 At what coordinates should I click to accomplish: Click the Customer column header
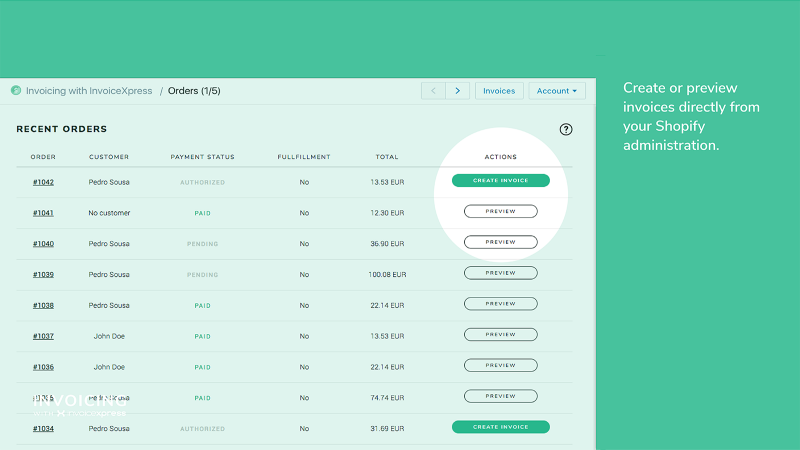[x=109, y=157]
